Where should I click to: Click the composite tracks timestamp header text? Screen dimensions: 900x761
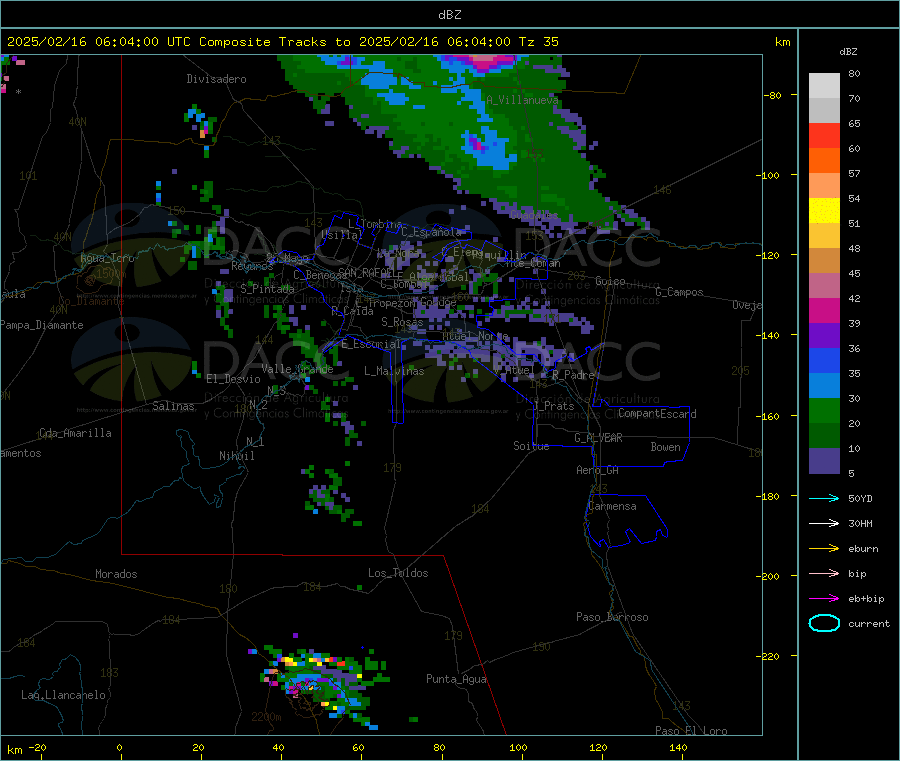click(282, 42)
